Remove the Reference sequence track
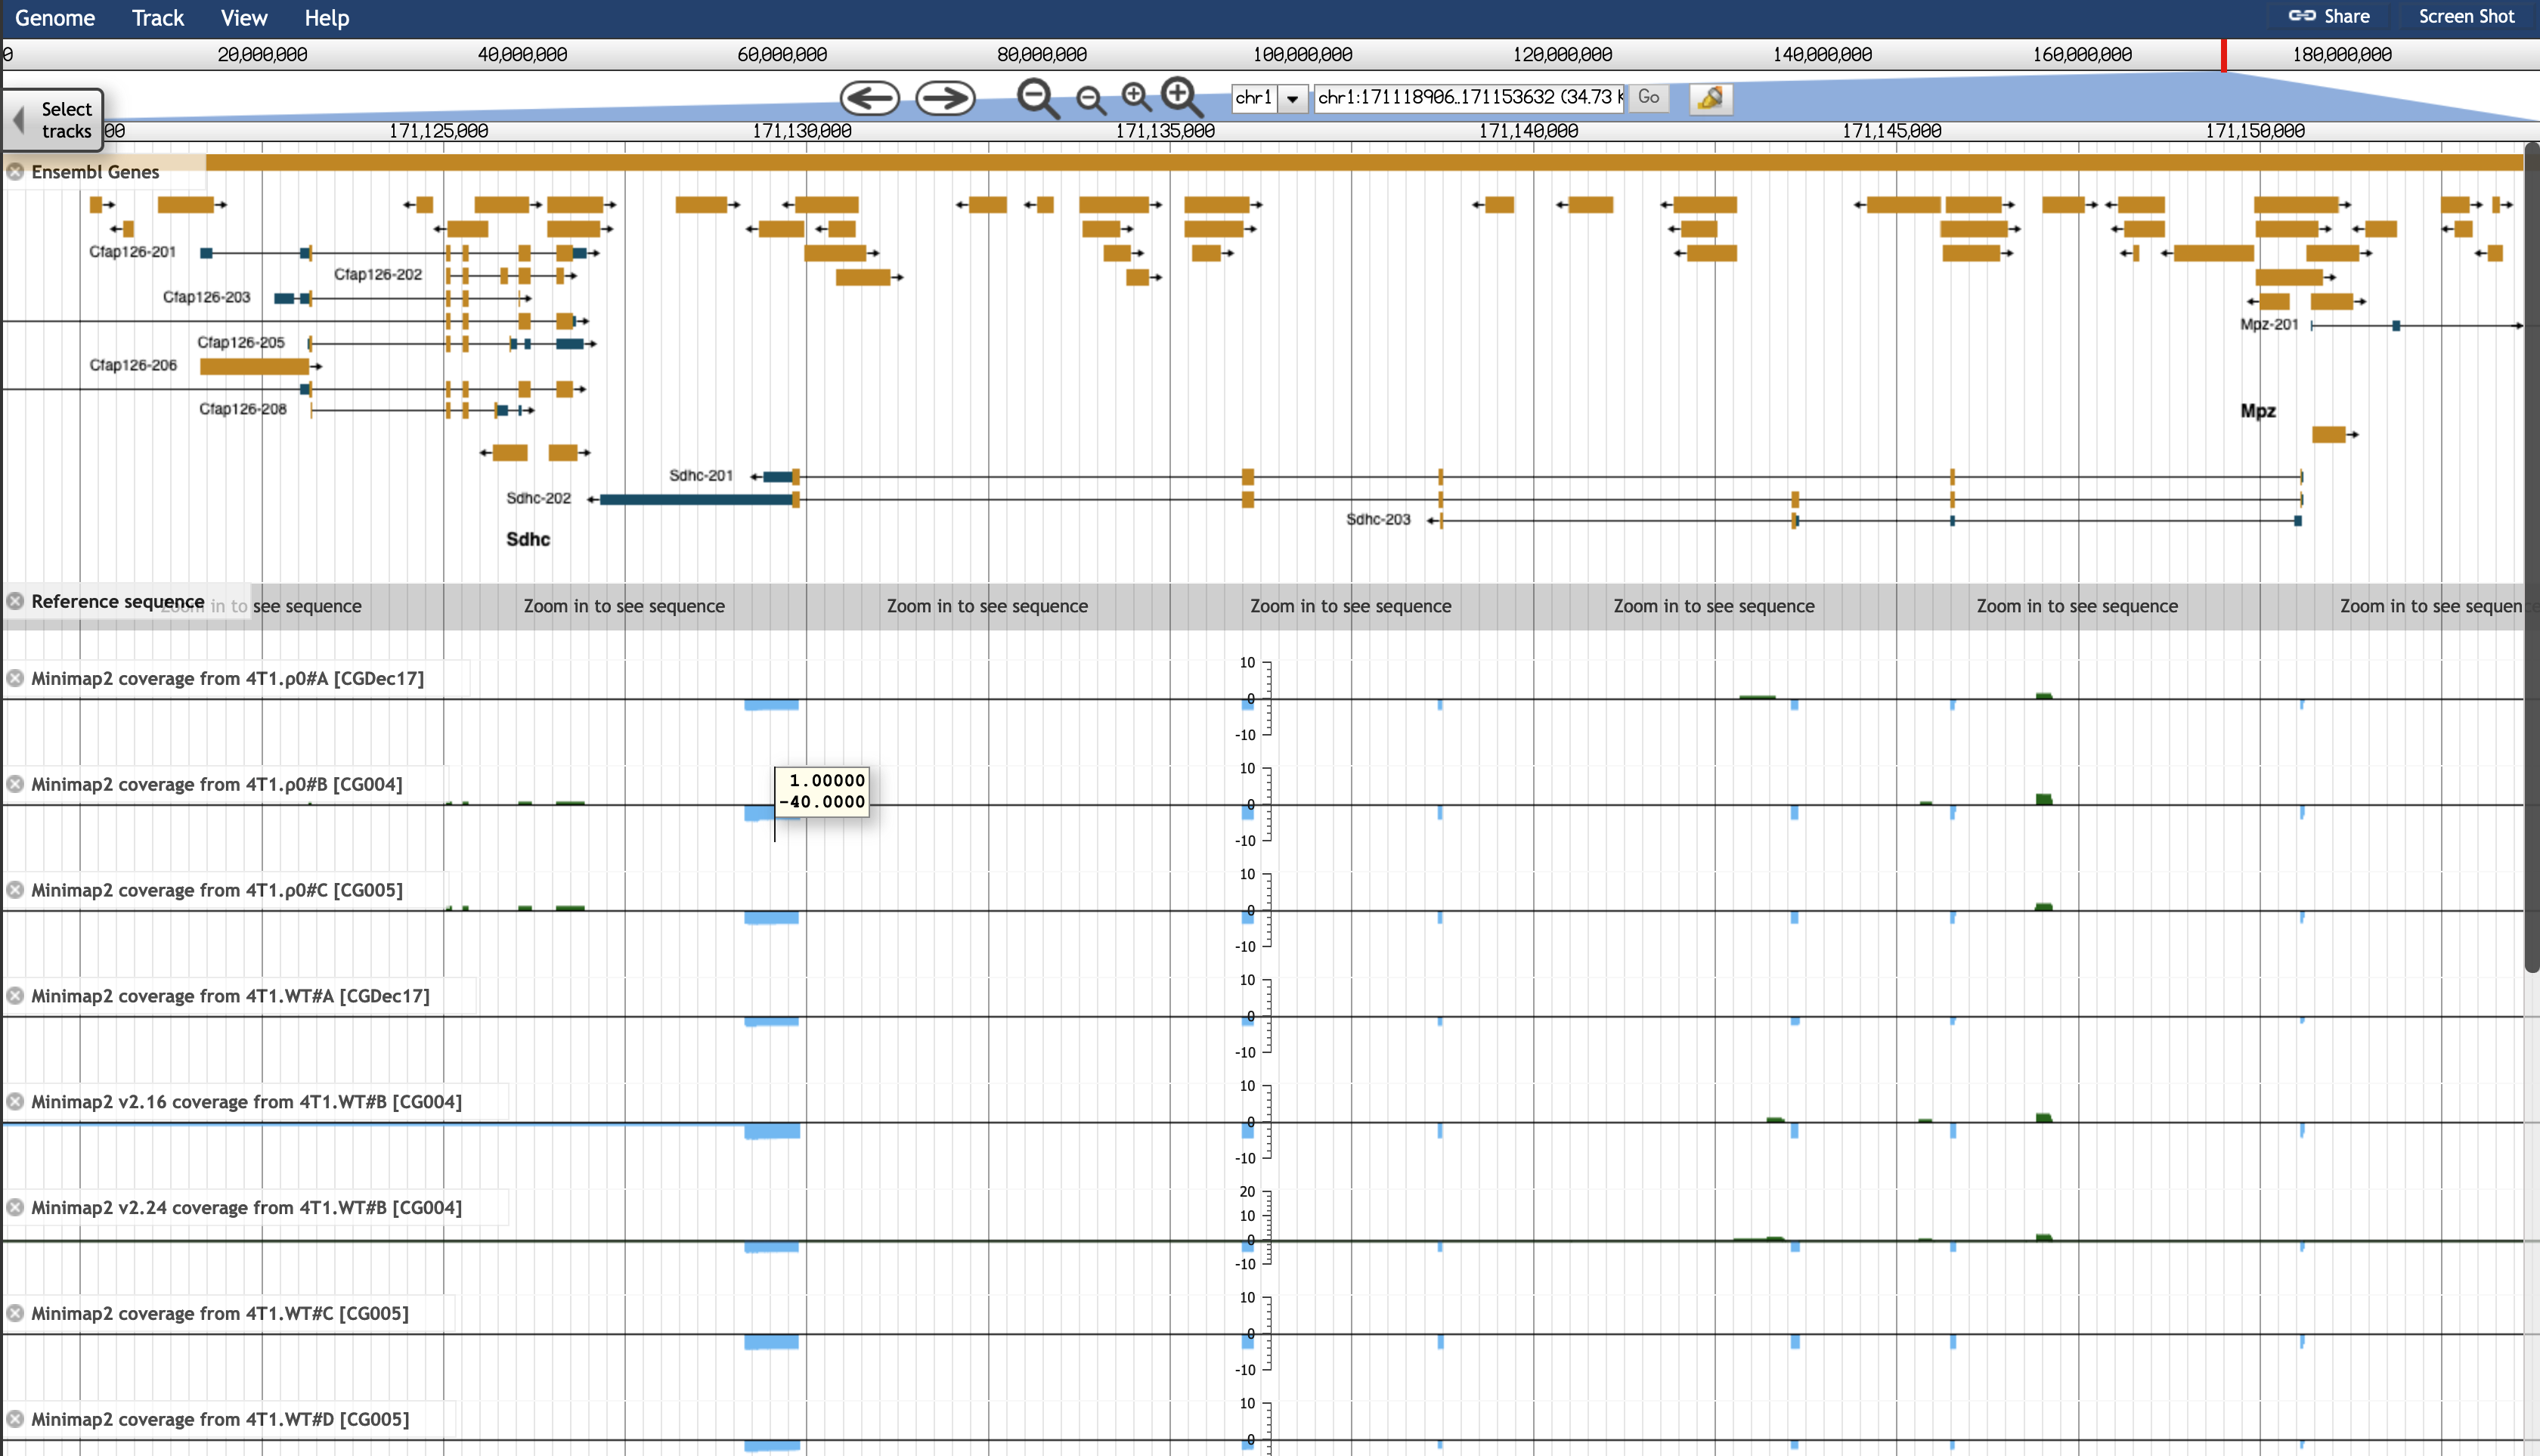2540x1456 pixels. pyautogui.click(x=15, y=601)
